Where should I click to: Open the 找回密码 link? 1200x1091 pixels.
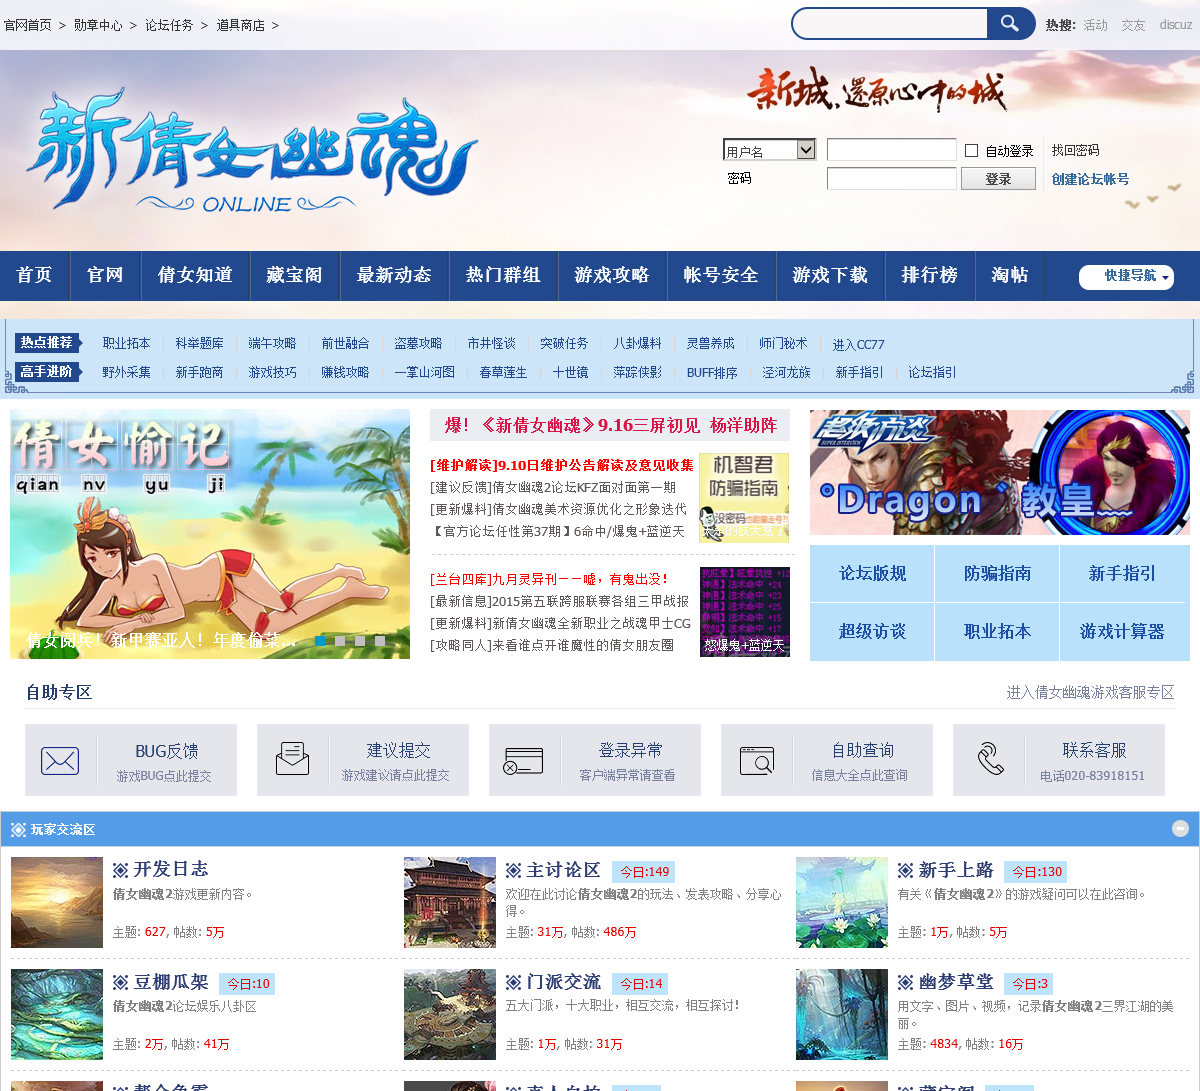1075,150
